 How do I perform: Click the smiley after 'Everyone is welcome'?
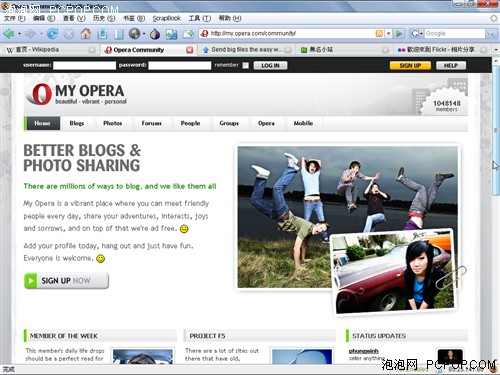click(100, 259)
